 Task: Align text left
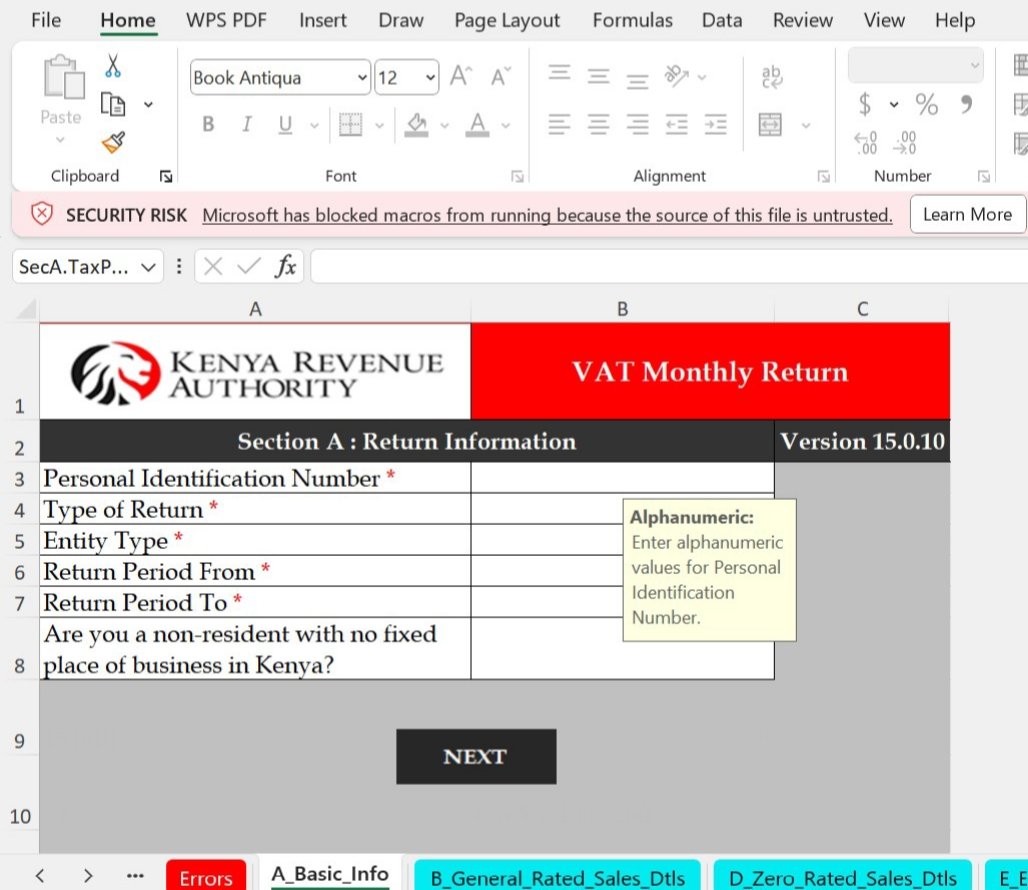(x=559, y=124)
